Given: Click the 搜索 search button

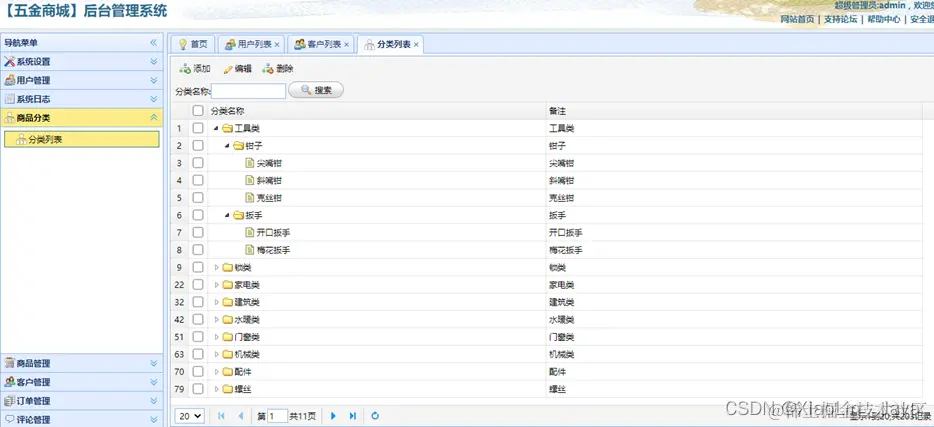Looking at the screenshot, I should click(316, 90).
